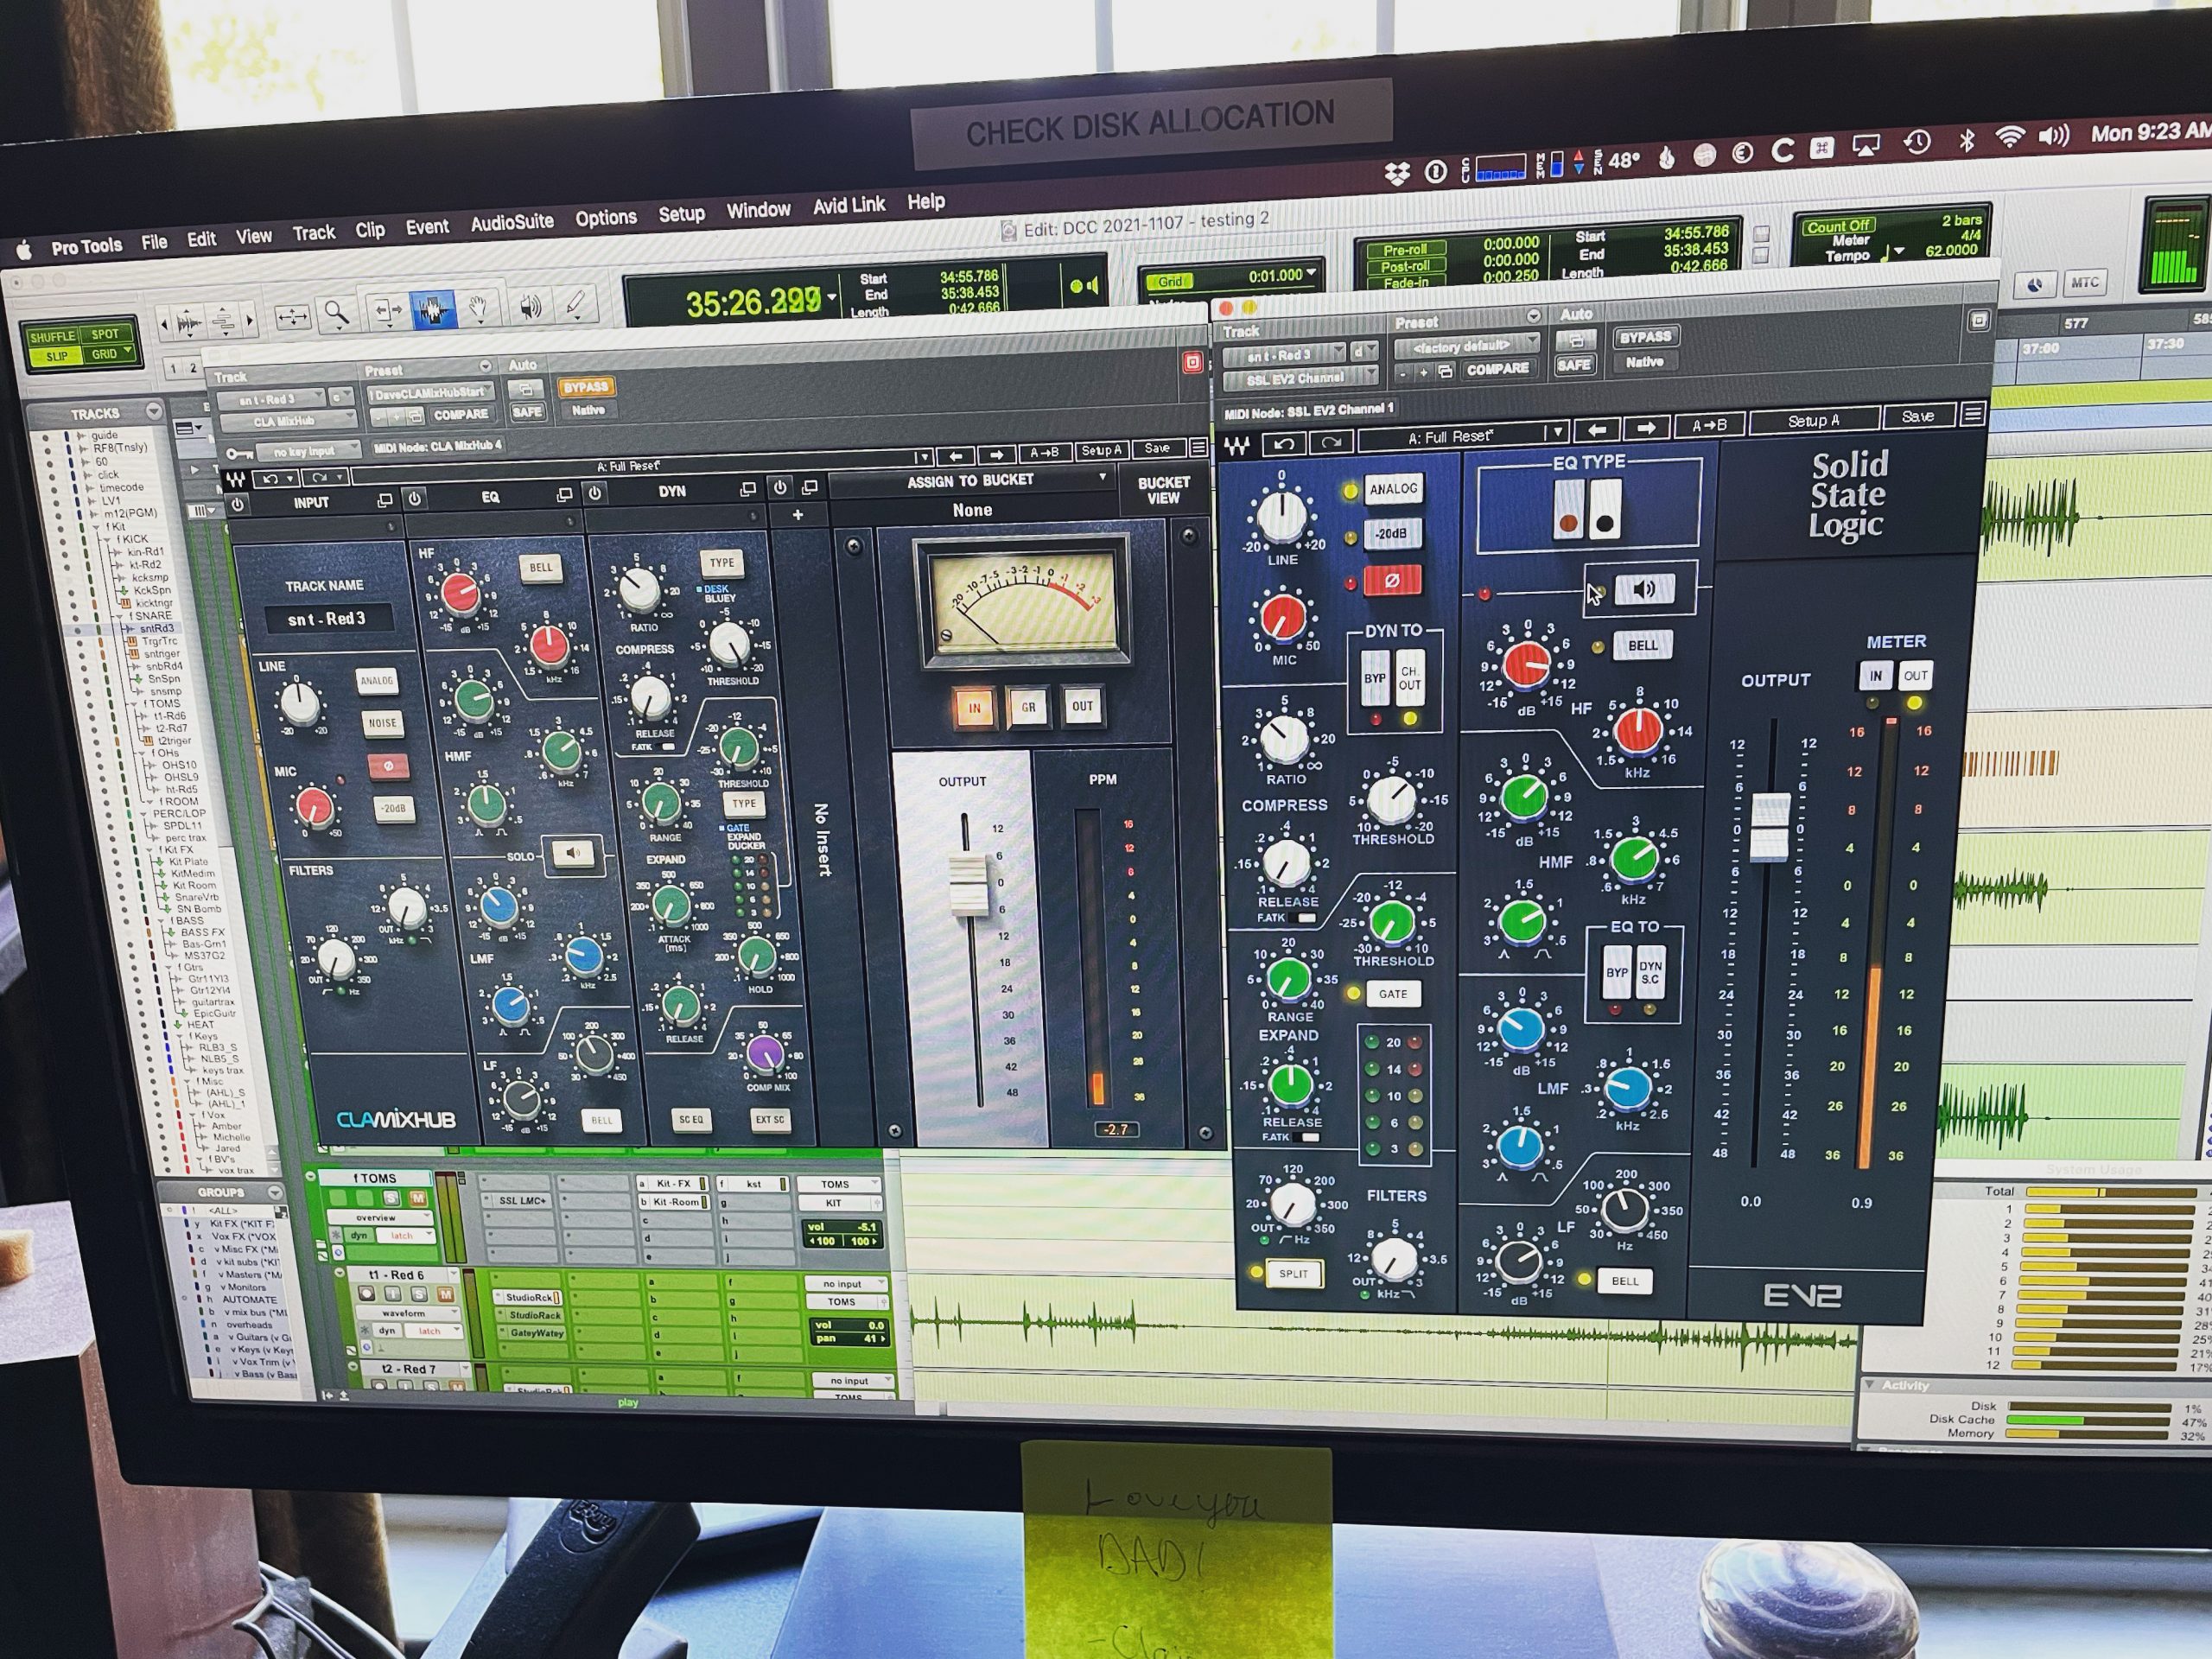Viewport: 2212px width, 1659px height.
Task: Open the File menu
Action: [154, 242]
